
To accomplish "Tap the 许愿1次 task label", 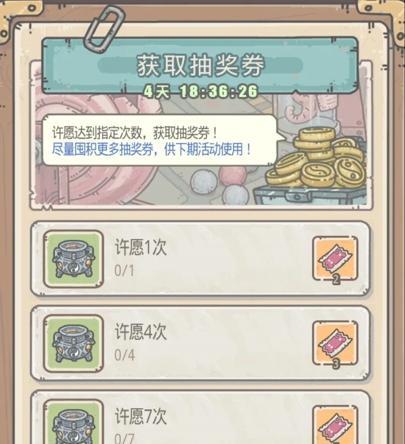I will click(x=140, y=247).
